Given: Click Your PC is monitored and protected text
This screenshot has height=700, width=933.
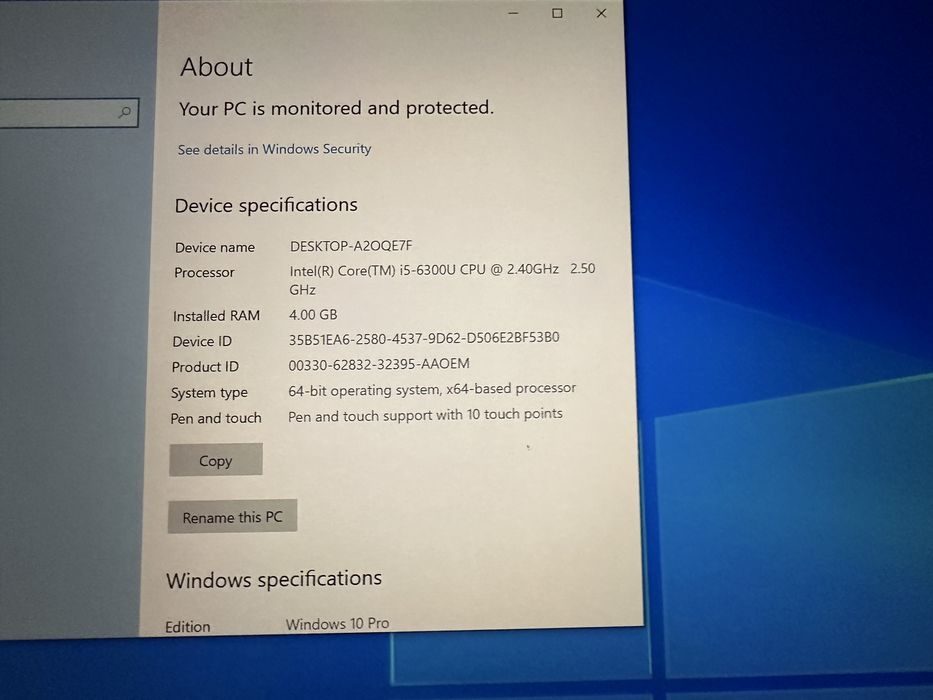Looking at the screenshot, I should click(336, 108).
